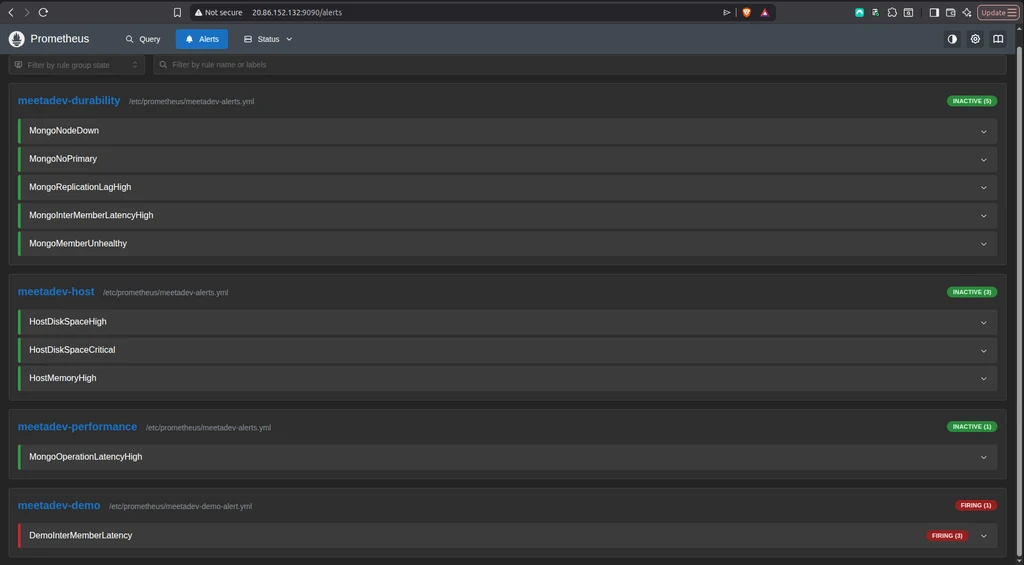Image resolution: width=1024 pixels, height=565 pixels.
Task: Expand HostMemoryHigh rule chevron
Action: pos(984,378)
